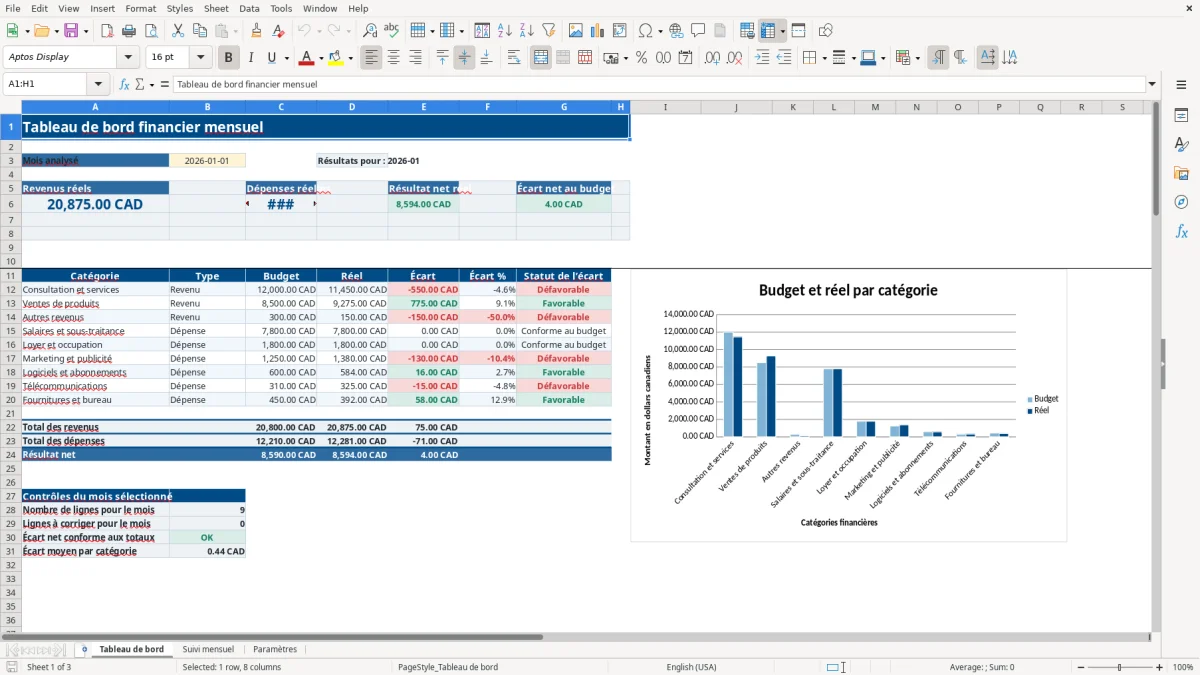This screenshot has height=675, width=1200.
Task: Switch to Paramètres sheet tab
Action: point(275,649)
